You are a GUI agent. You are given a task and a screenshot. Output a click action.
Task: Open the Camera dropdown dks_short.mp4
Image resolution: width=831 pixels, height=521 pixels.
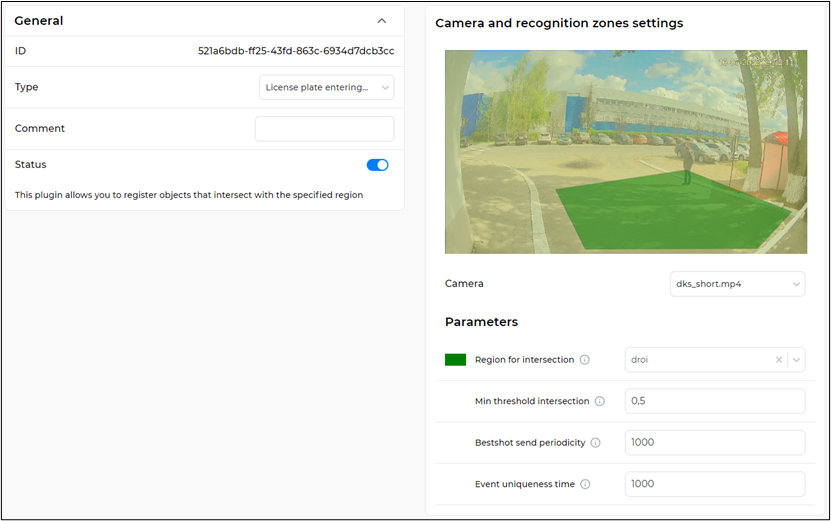pyautogui.click(x=737, y=284)
